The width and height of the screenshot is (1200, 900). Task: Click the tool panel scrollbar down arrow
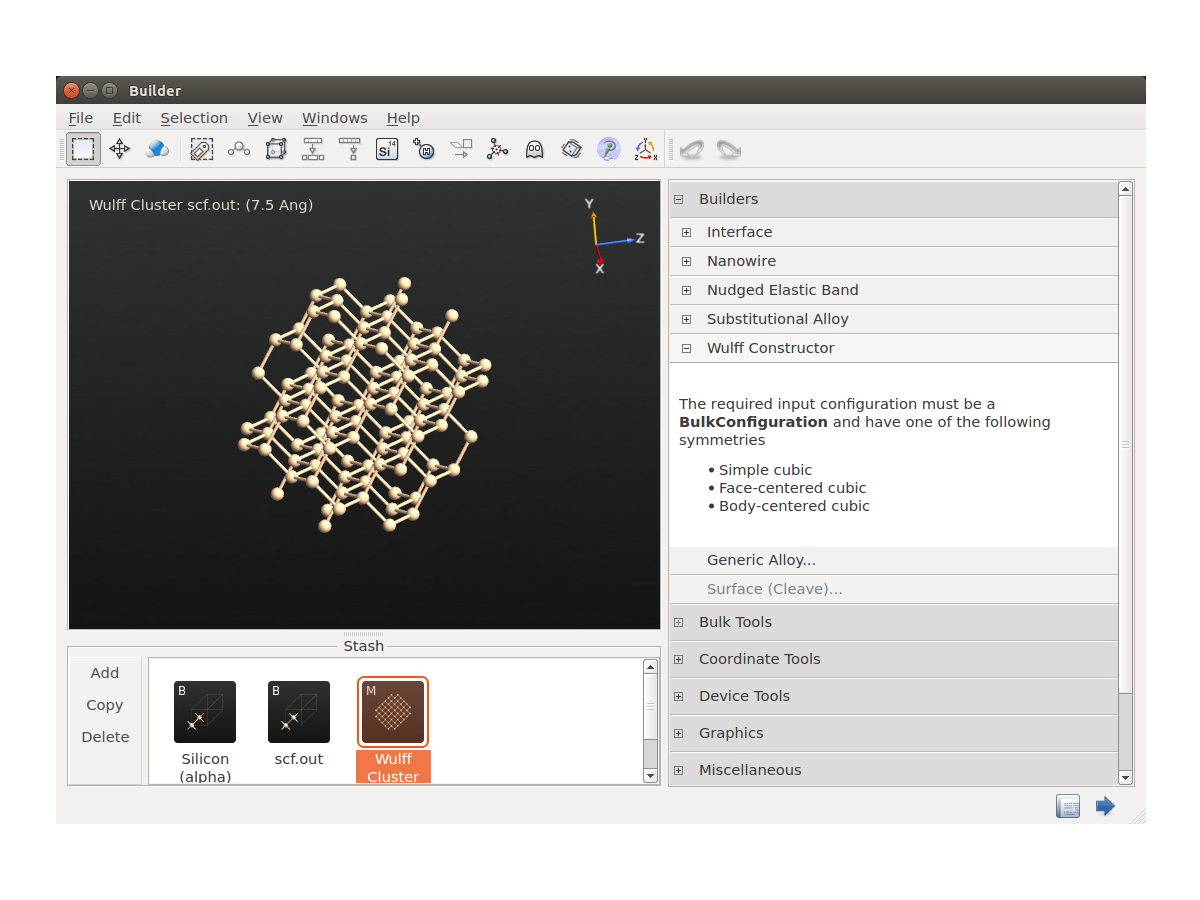tap(1126, 777)
